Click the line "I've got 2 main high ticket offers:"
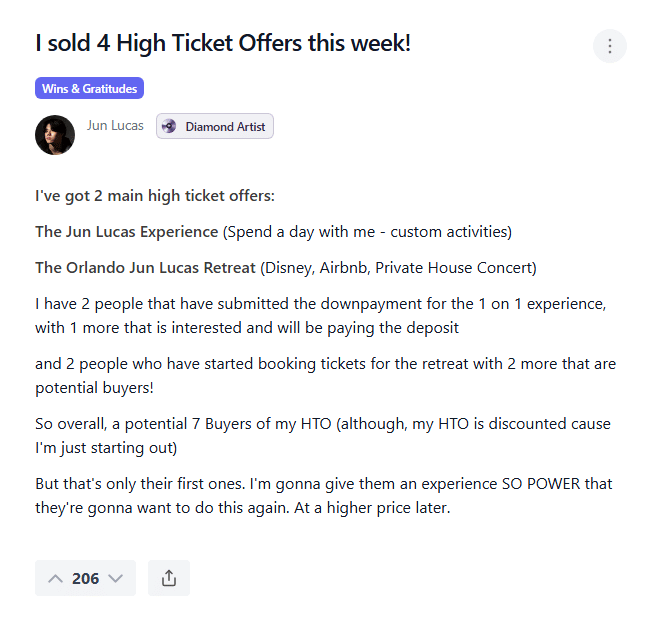This screenshot has height=619, width=659. (x=154, y=196)
